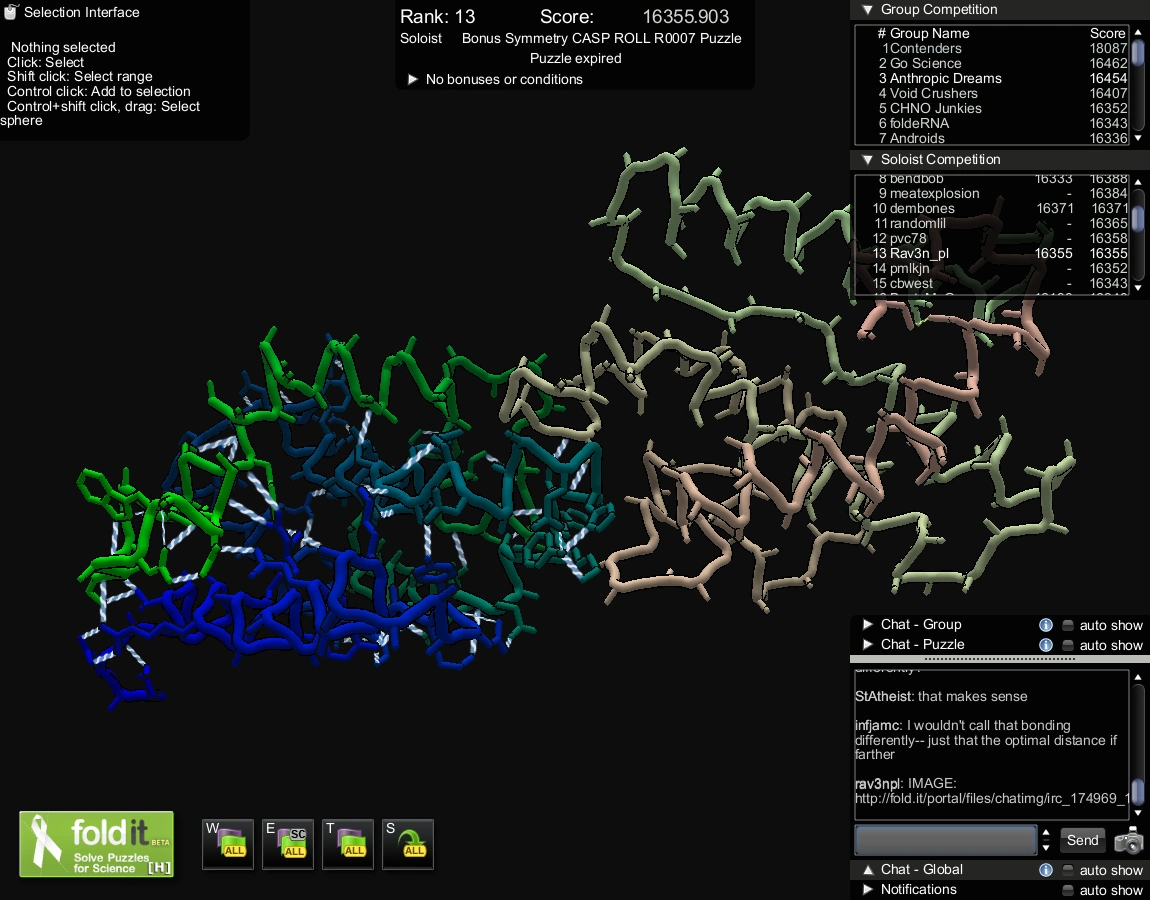
Task: Expand the Chat - Group panel
Action: click(867, 625)
